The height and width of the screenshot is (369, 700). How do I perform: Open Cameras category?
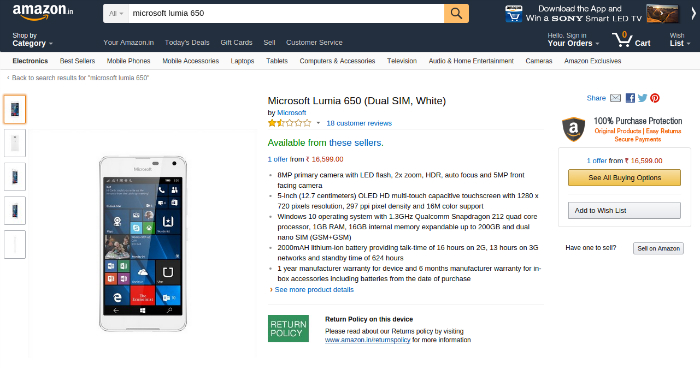tap(539, 61)
